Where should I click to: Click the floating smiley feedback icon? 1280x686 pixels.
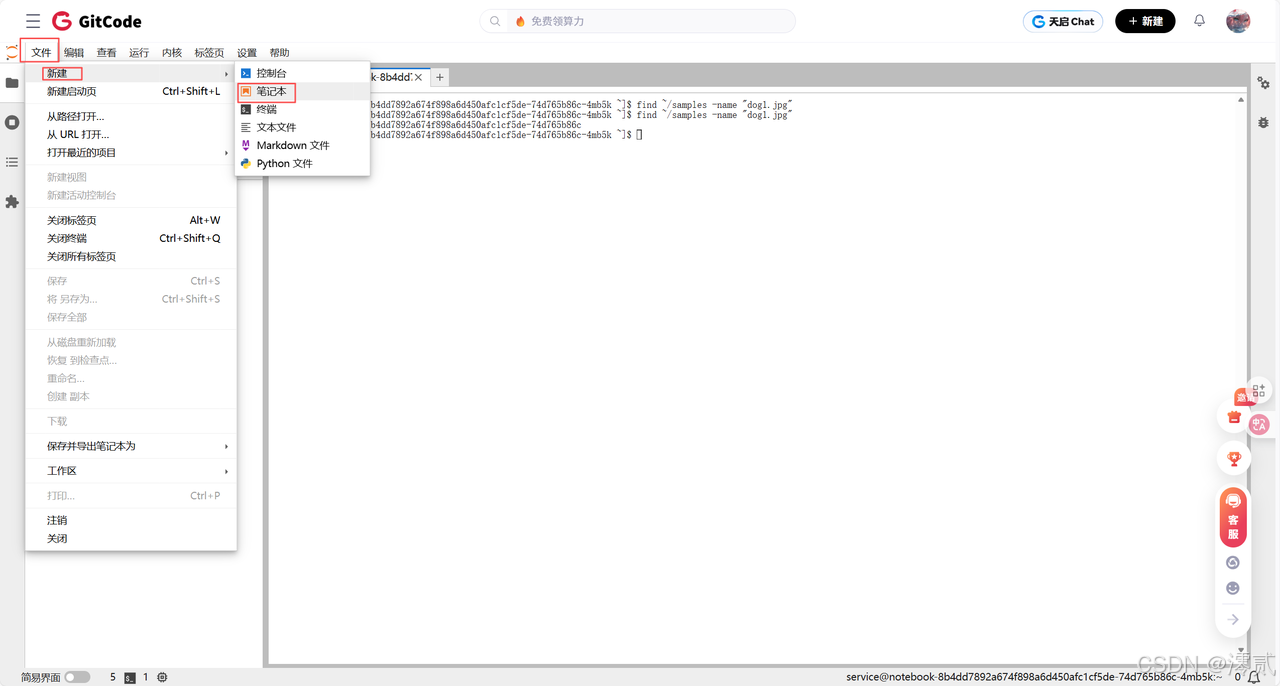pyautogui.click(x=1233, y=588)
